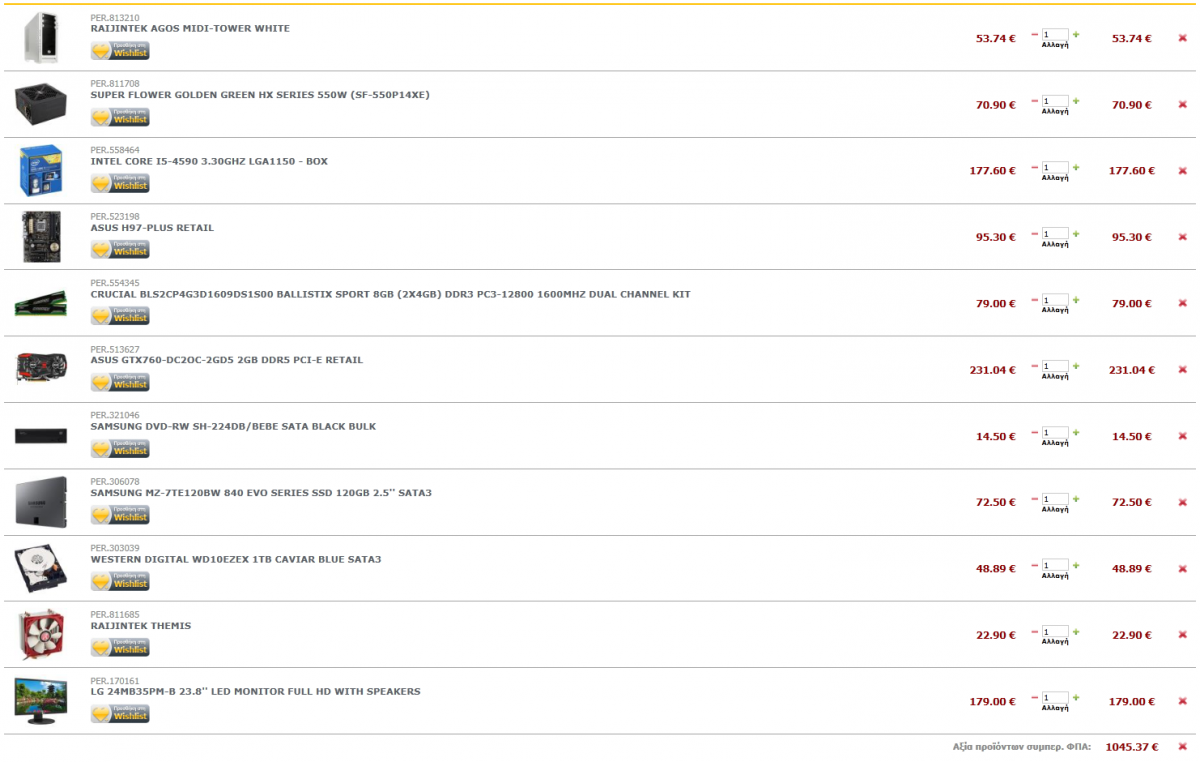Remove LG 24MB35PM-B monitor from cart
Viewport: 1200px width, 762px height.
click(x=1182, y=701)
